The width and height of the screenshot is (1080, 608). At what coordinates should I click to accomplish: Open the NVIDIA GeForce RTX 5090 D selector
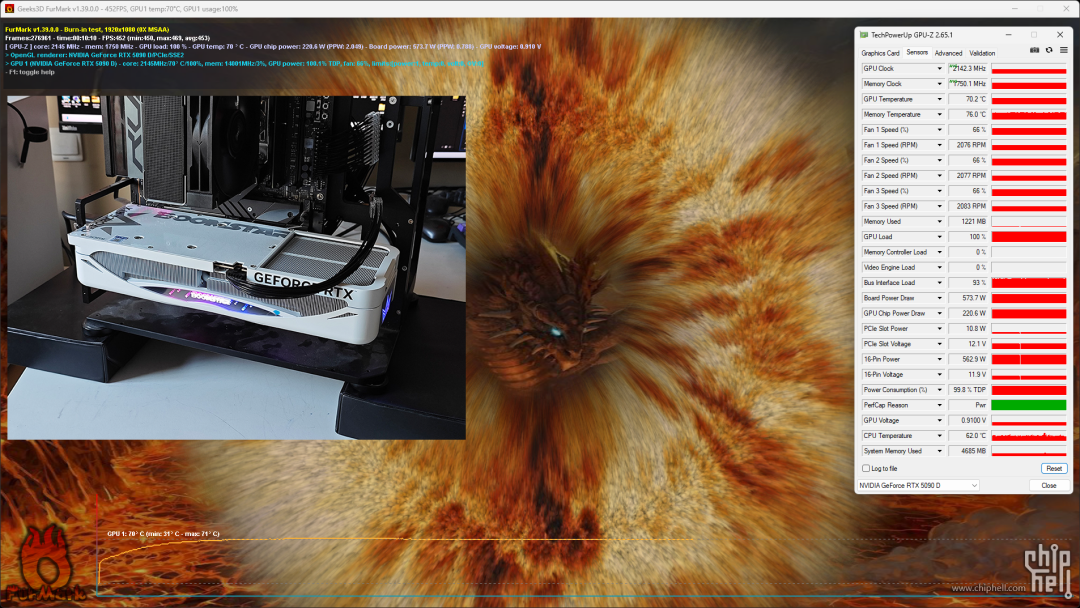(918, 485)
